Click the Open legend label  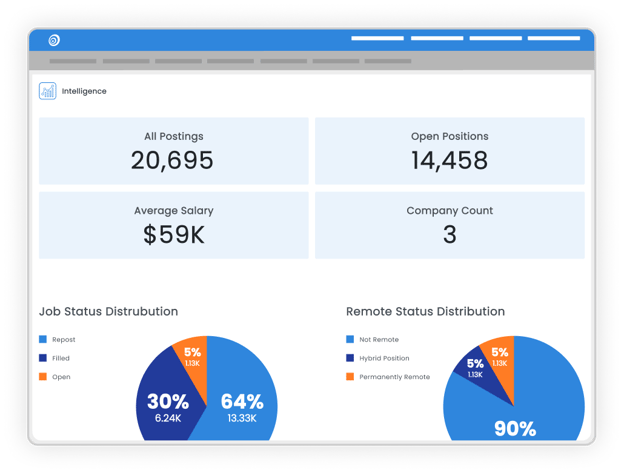coord(61,377)
